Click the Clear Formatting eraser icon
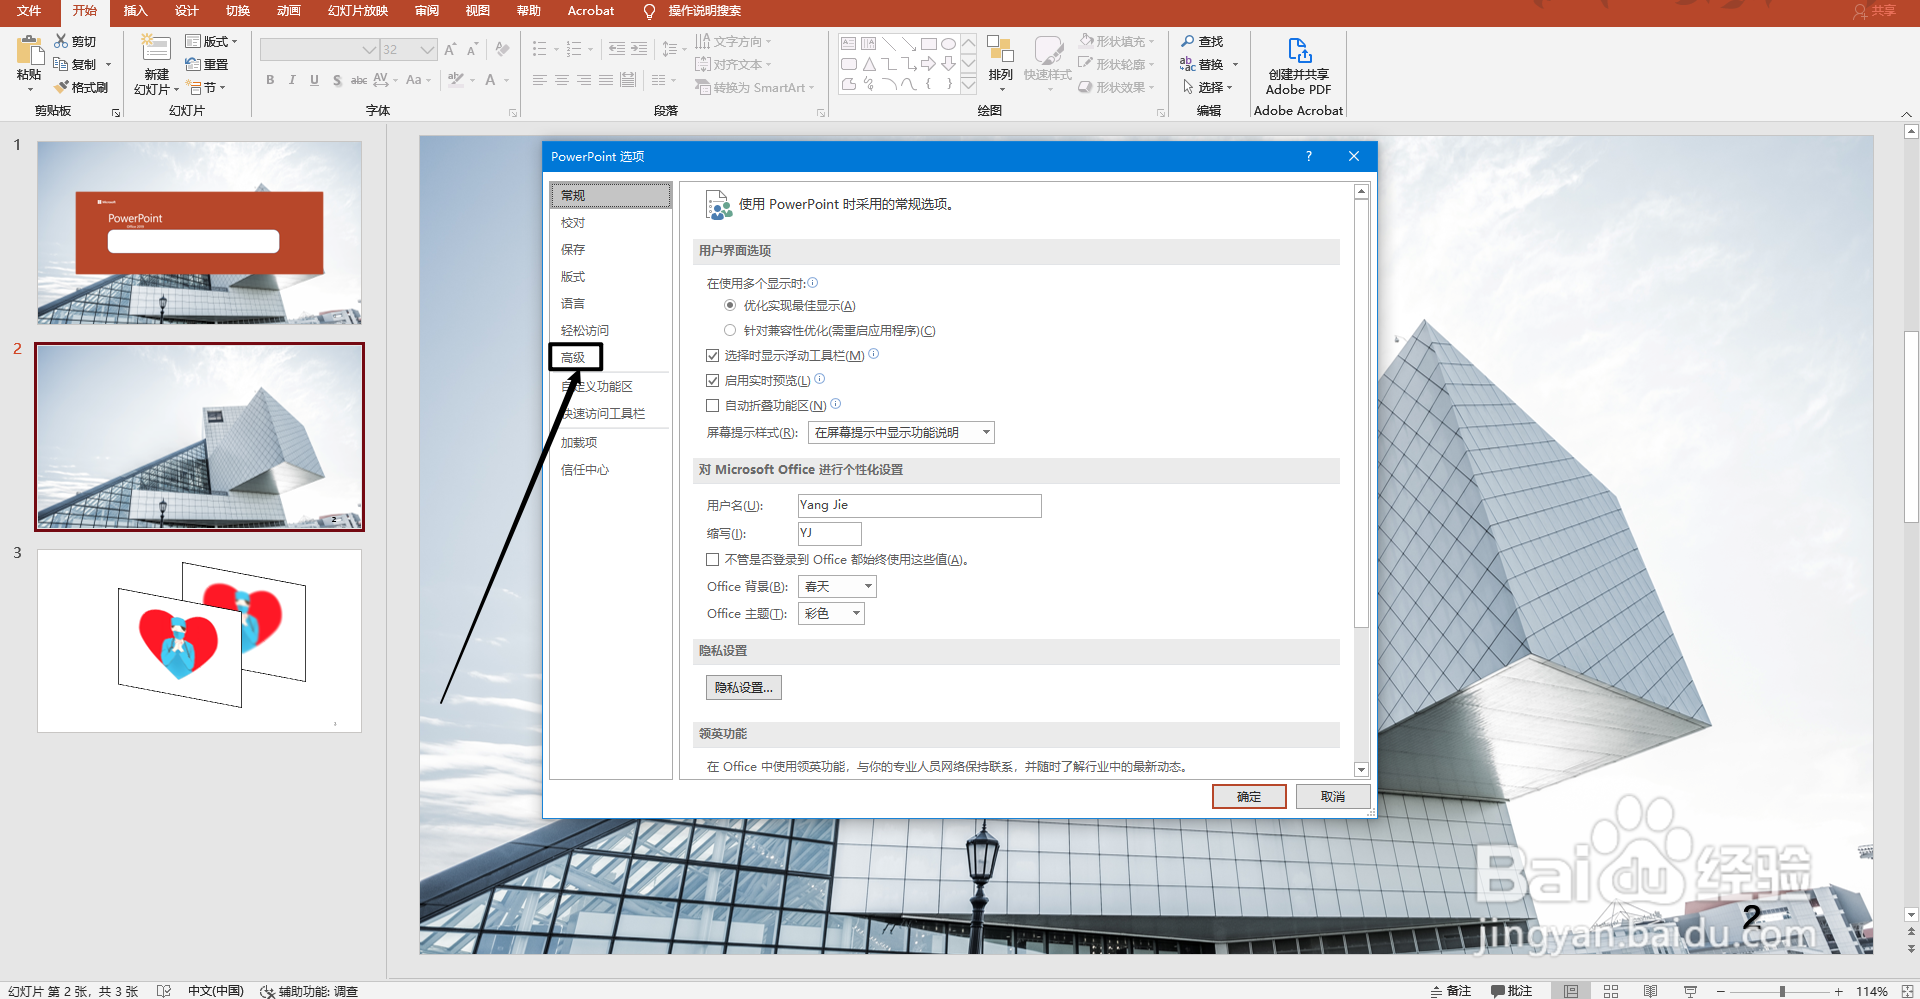The height and width of the screenshot is (999, 1920). pos(502,49)
